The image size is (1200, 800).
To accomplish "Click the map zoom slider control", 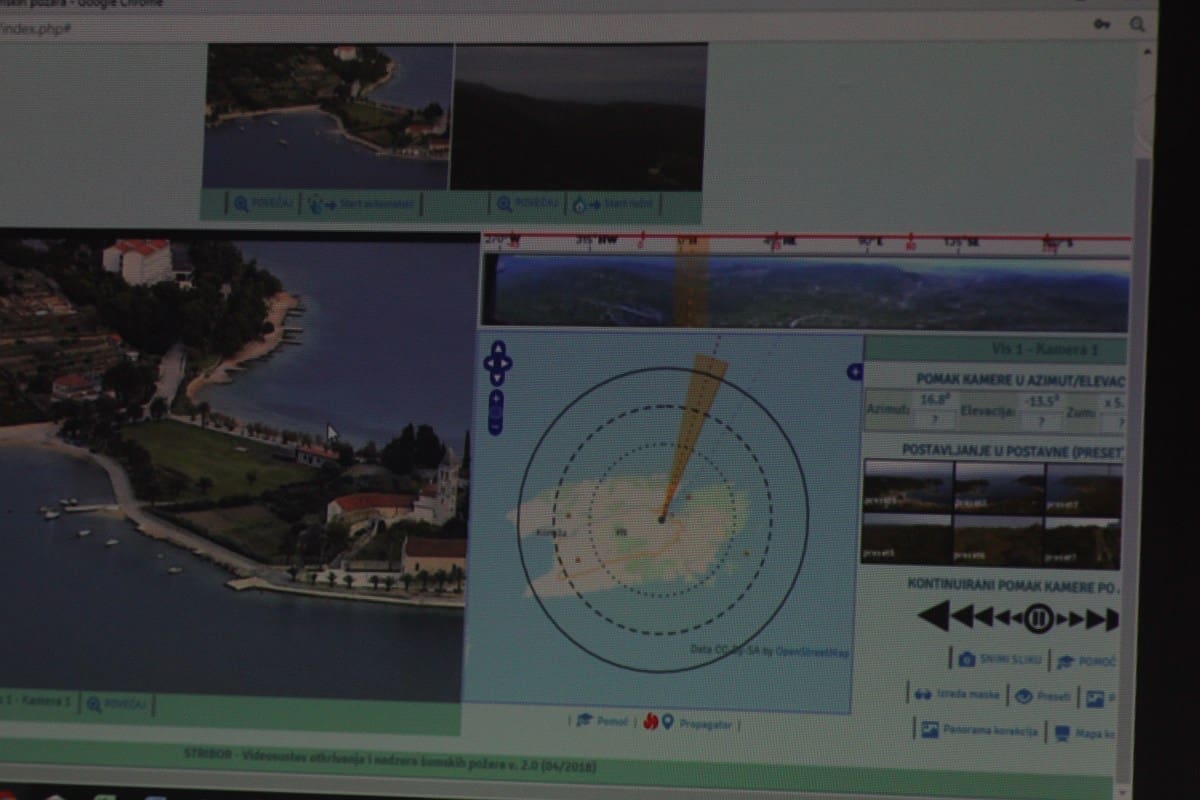I will click(x=496, y=412).
